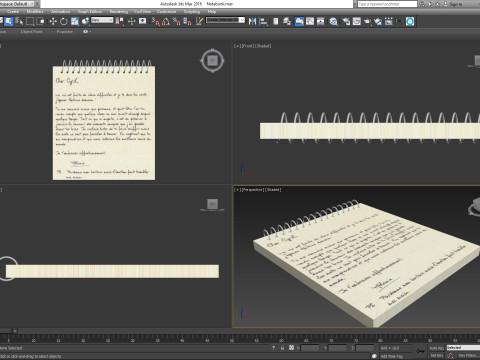The image size is (480, 360).
Task: Open the Perspective viewport label menu
Action: [x=252, y=190]
